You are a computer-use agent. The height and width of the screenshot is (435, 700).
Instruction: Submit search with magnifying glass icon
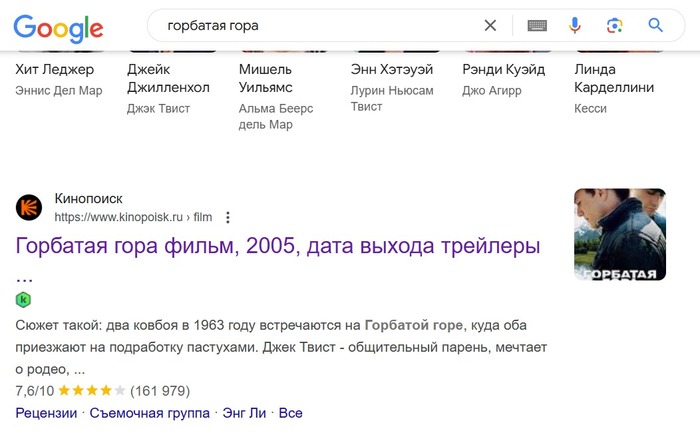[x=656, y=26]
